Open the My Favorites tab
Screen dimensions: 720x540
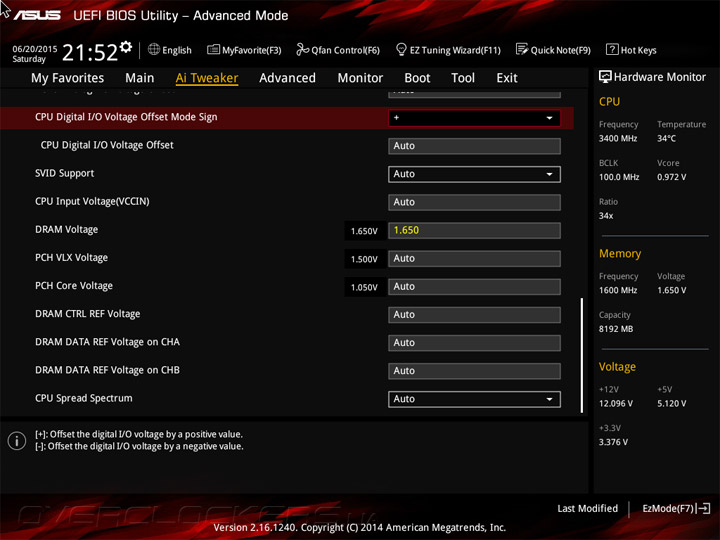click(x=68, y=78)
